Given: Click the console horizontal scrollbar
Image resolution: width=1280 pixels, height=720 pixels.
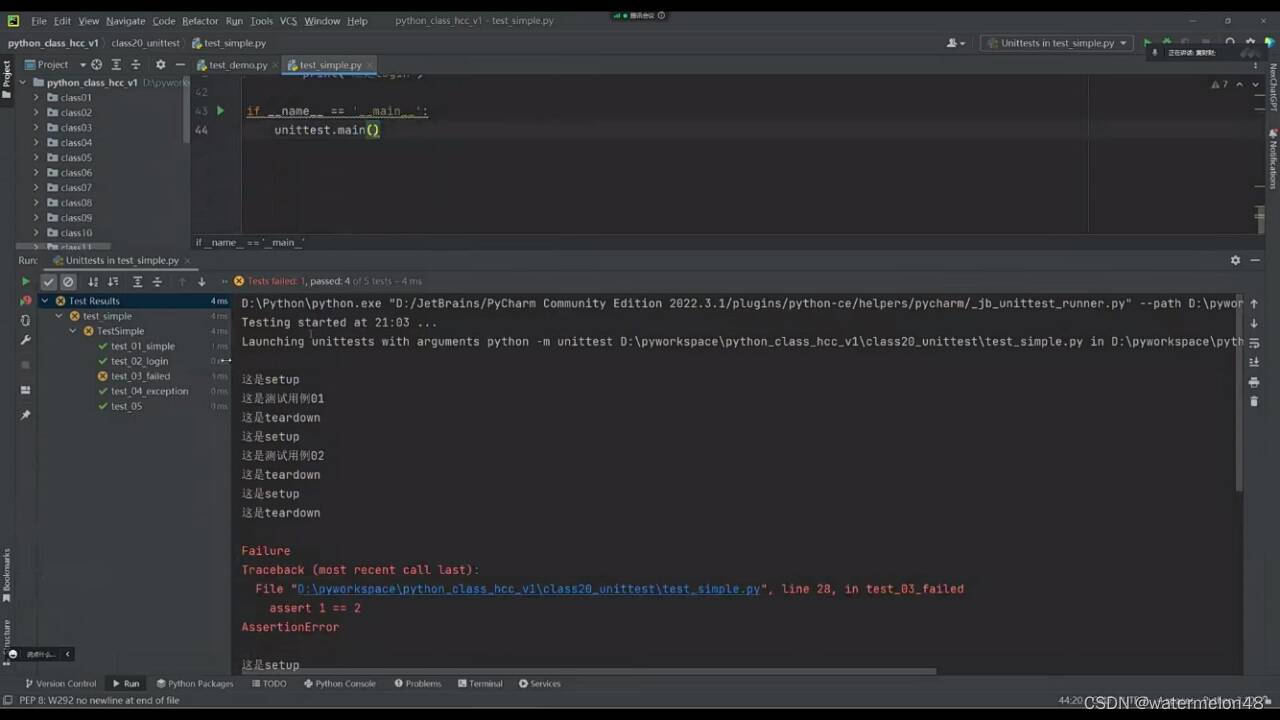Looking at the screenshot, I should click(x=588, y=671).
